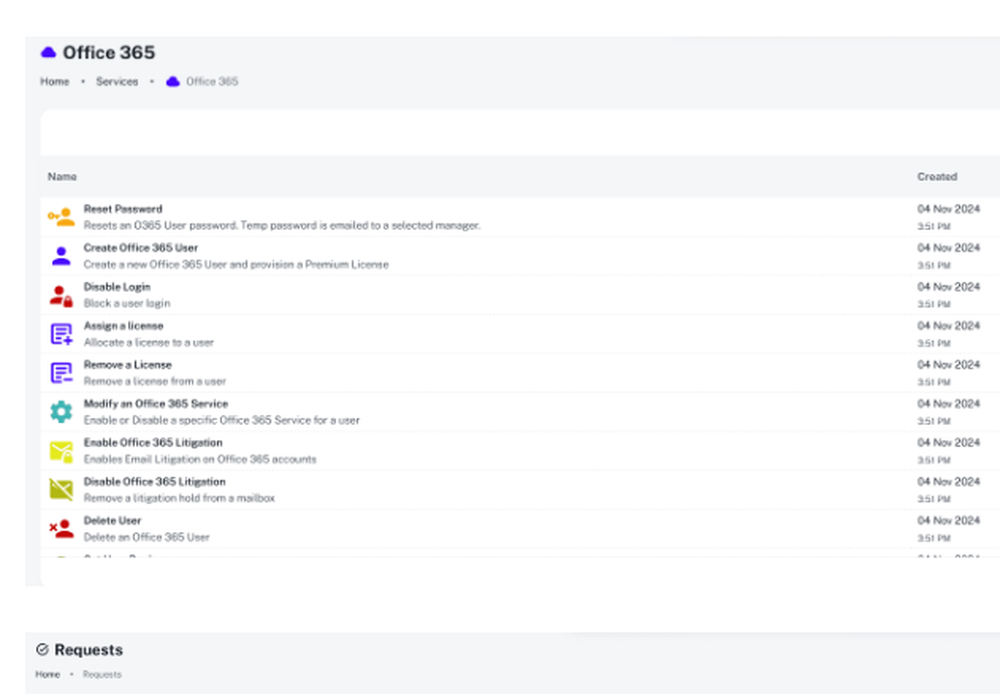Image resolution: width=1000 pixels, height=694 pixels.
Task: Click the Disable Office 365 Litigation mail icon
Action: [61, 490]
